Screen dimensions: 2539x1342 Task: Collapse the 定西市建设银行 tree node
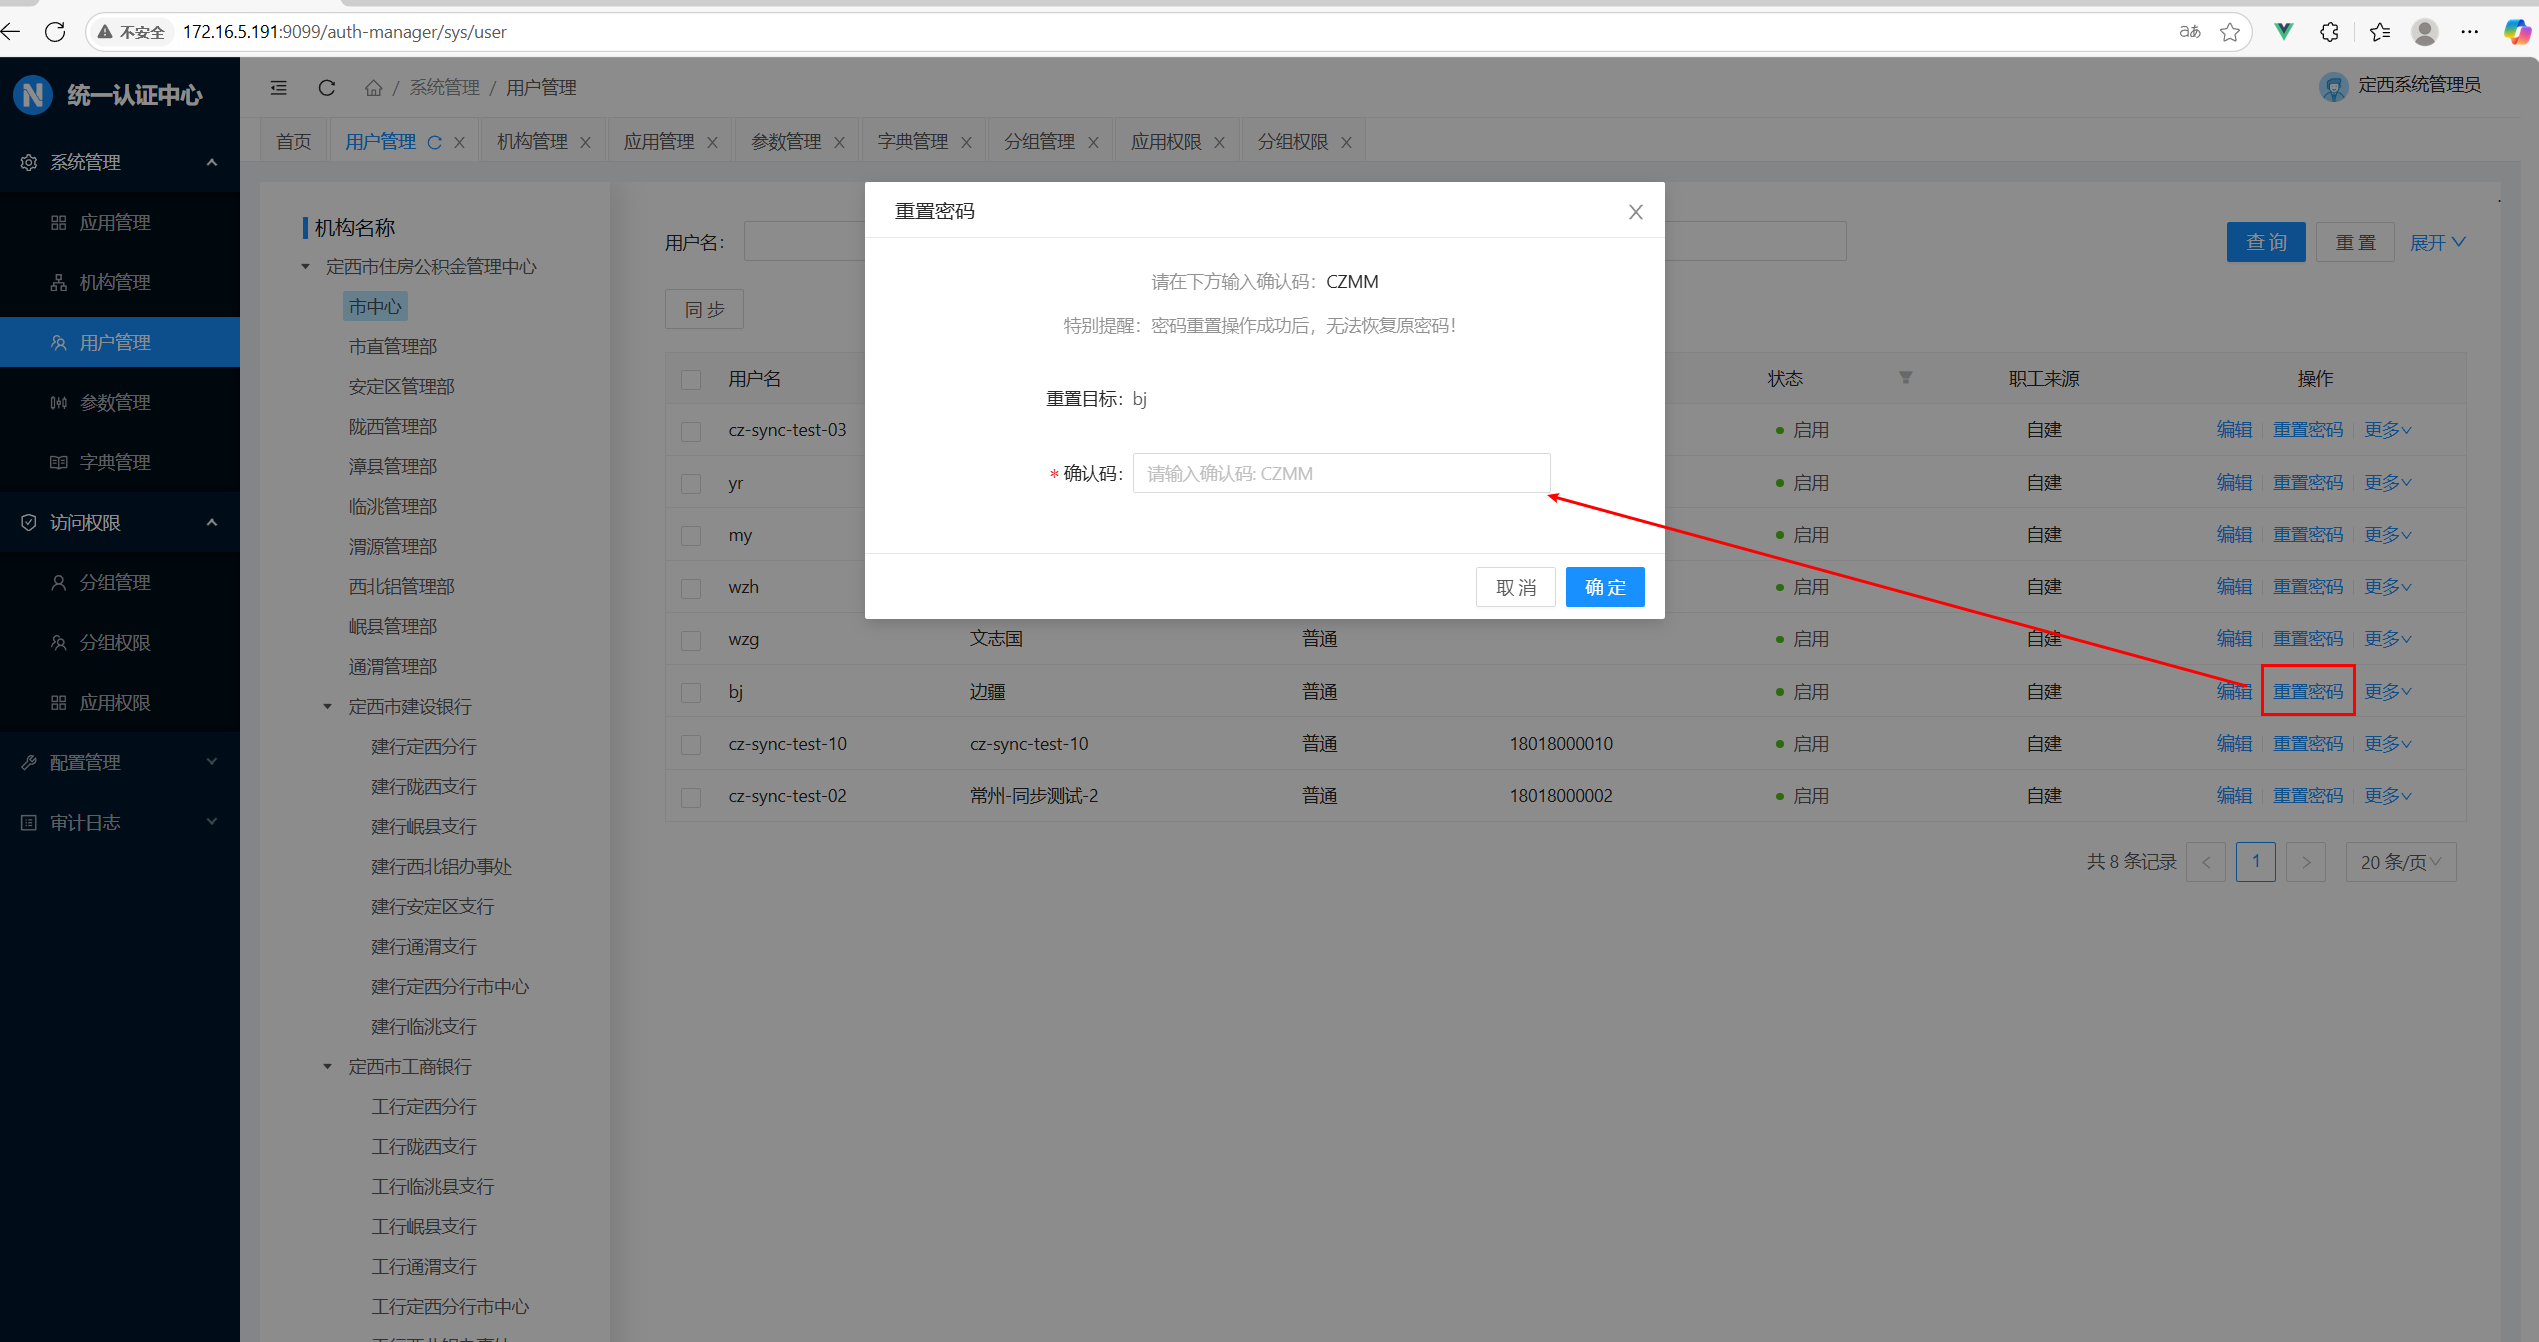click(x=327, y=707)
